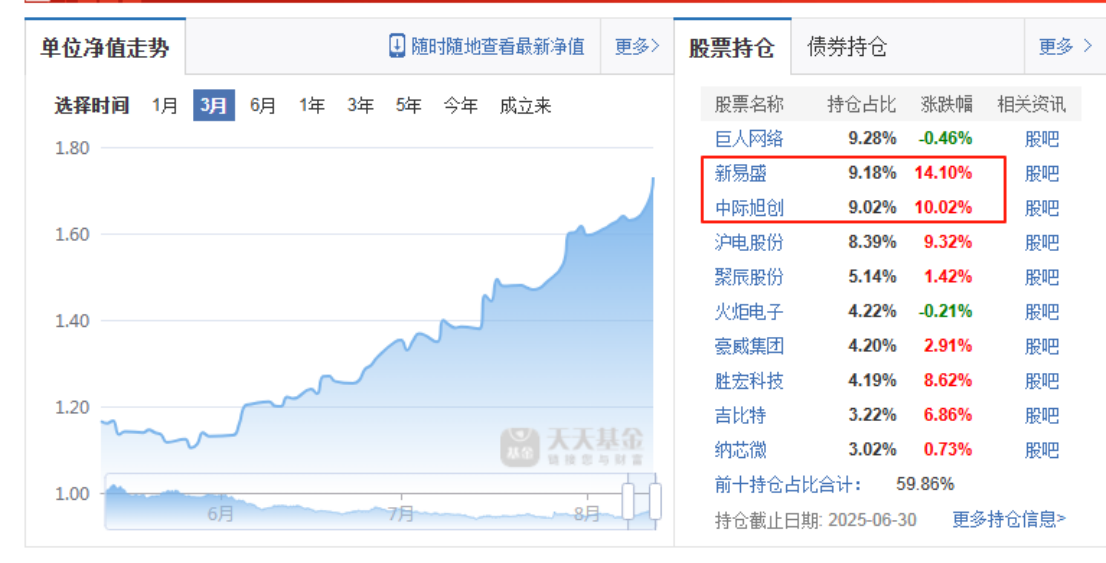Open stock 胜宏科技

(x=749, y=381)
